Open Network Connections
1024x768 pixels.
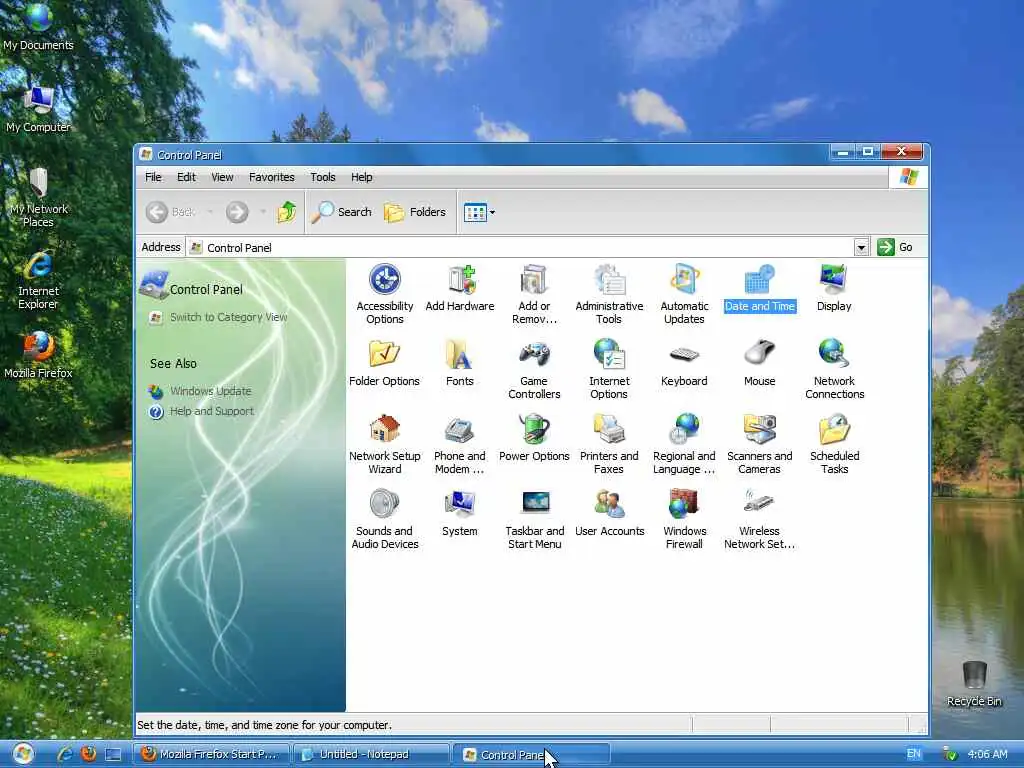point(834,369)
